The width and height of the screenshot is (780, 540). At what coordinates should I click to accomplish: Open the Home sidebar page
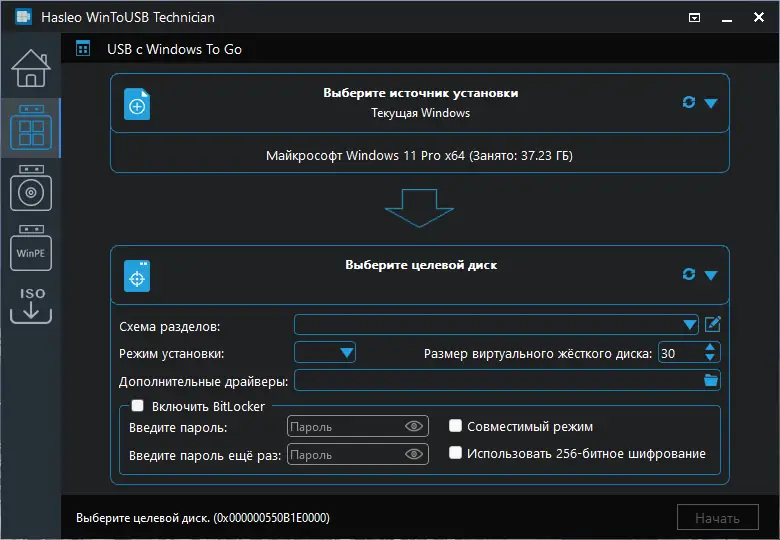[x=30, y=68]
